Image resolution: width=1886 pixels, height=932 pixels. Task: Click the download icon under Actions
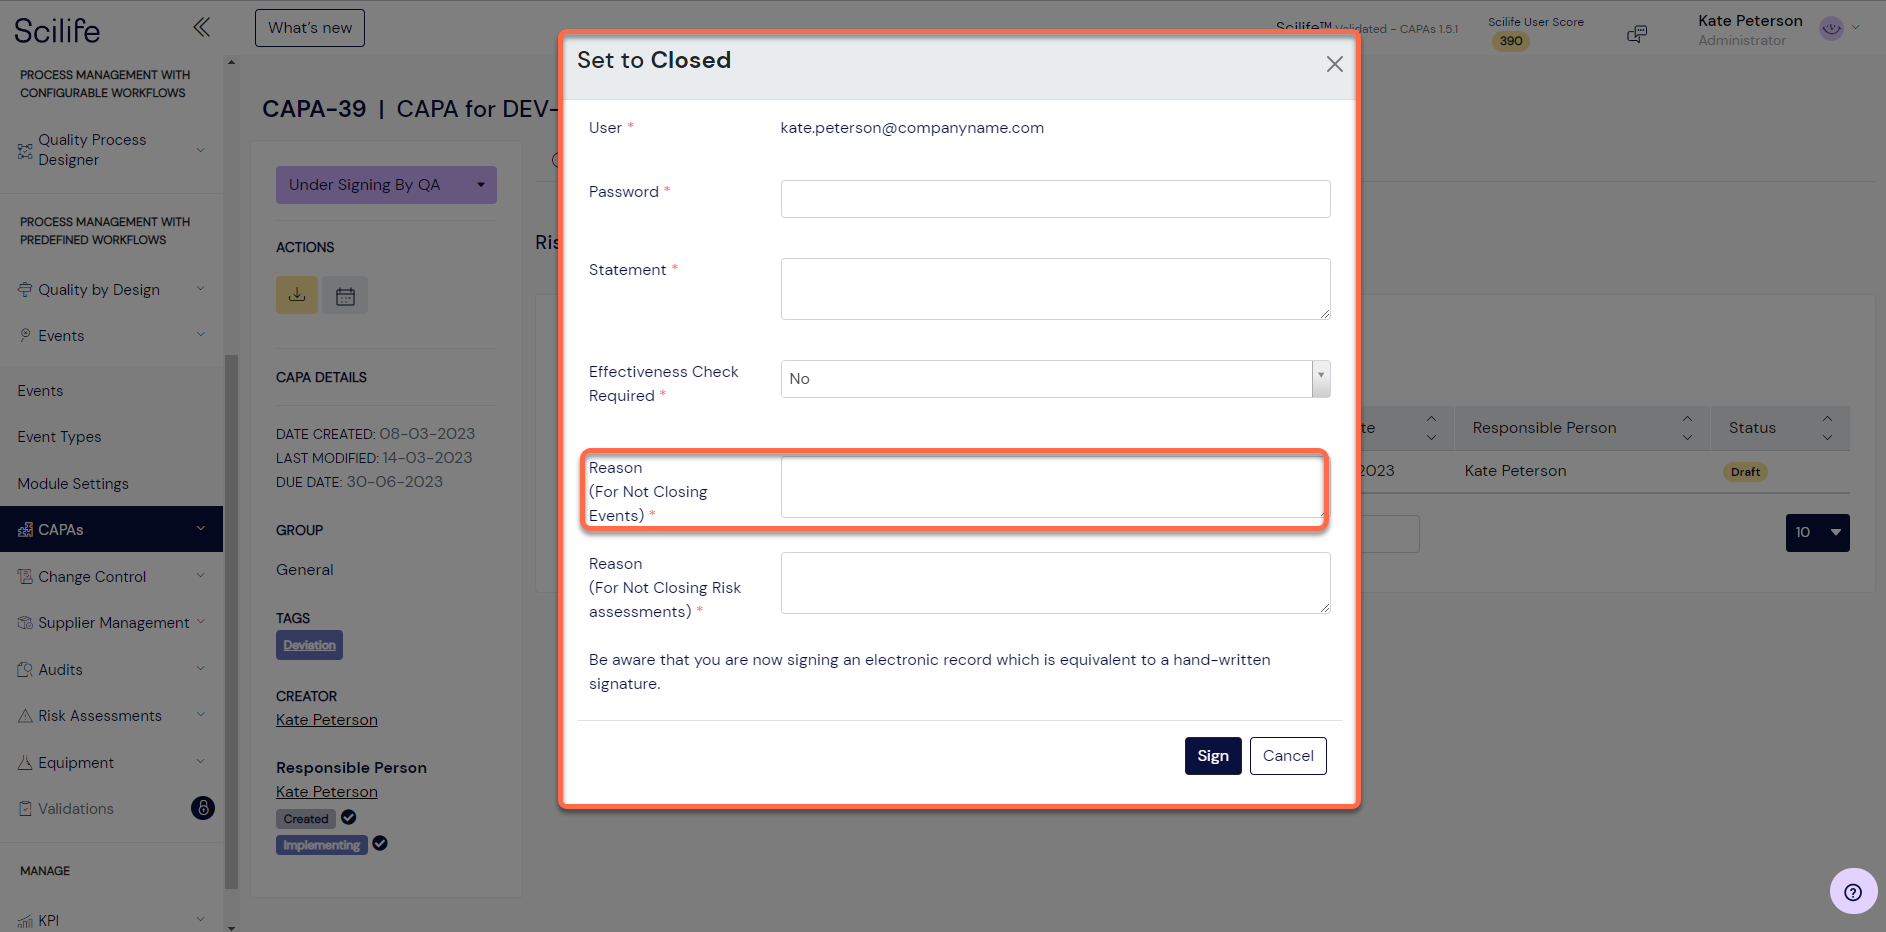[297, 295]
